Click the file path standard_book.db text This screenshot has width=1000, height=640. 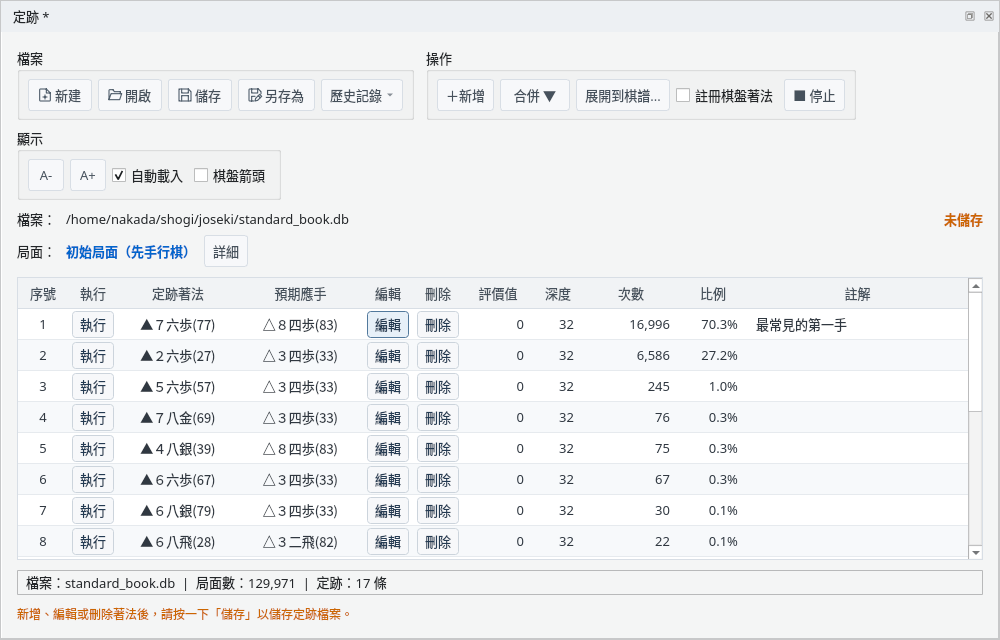[207, 219]
